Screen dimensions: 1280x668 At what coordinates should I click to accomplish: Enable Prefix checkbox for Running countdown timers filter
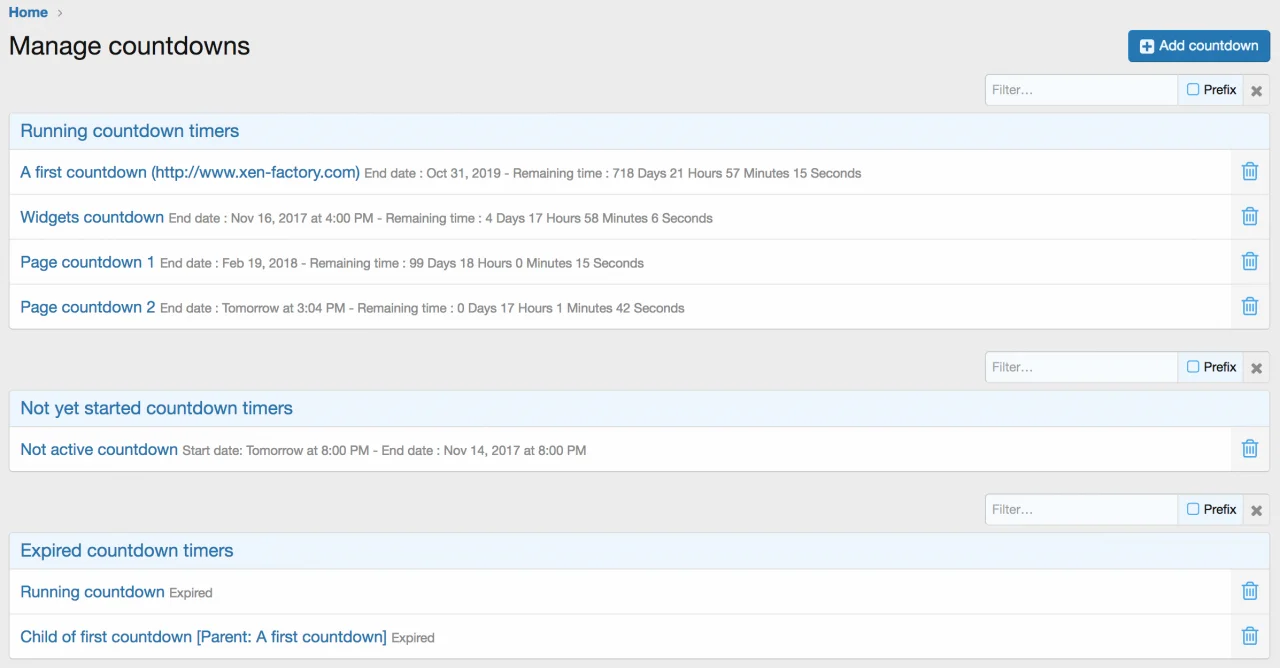click(x=1193, y=90)
